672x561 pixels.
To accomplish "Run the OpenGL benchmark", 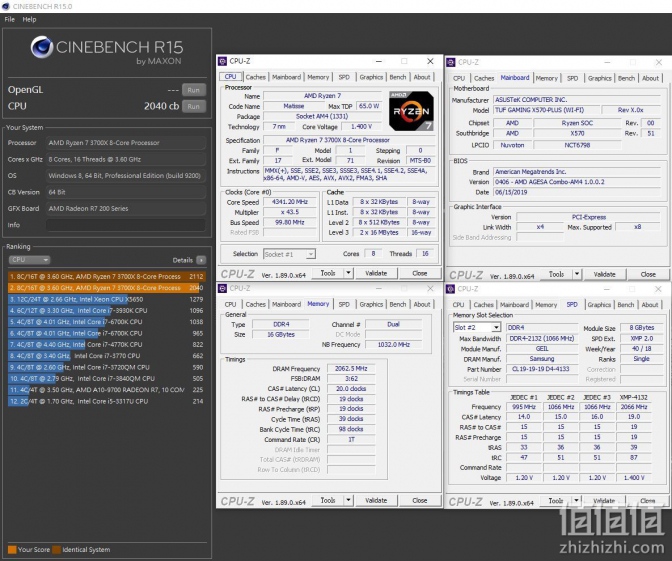I will (x=193, y=90).
